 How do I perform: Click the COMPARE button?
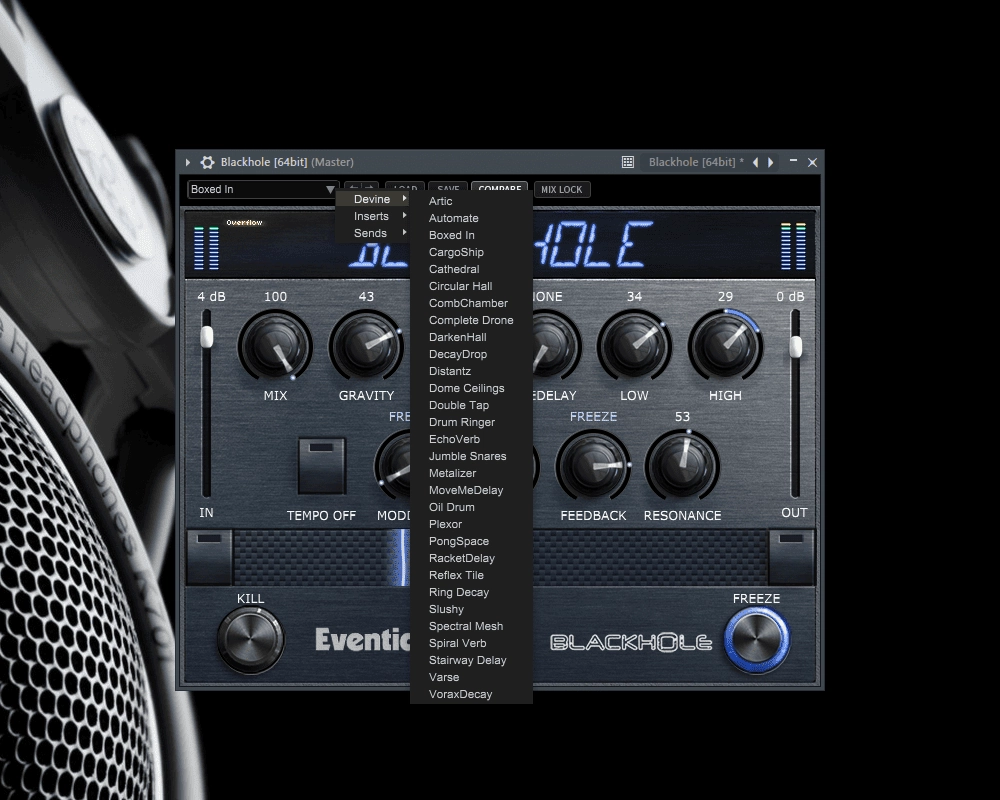(x=499, y=188)
